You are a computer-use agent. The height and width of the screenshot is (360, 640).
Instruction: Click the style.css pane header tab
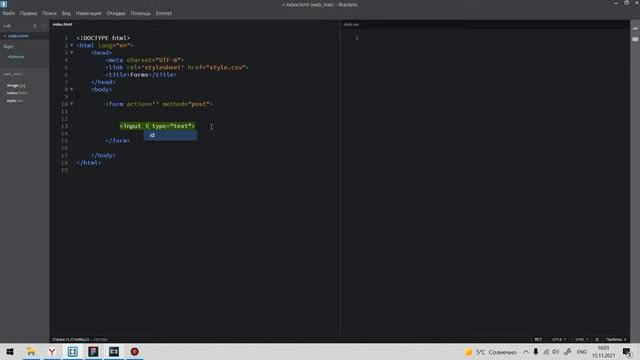pyautogui.click(x=351, y=24)
